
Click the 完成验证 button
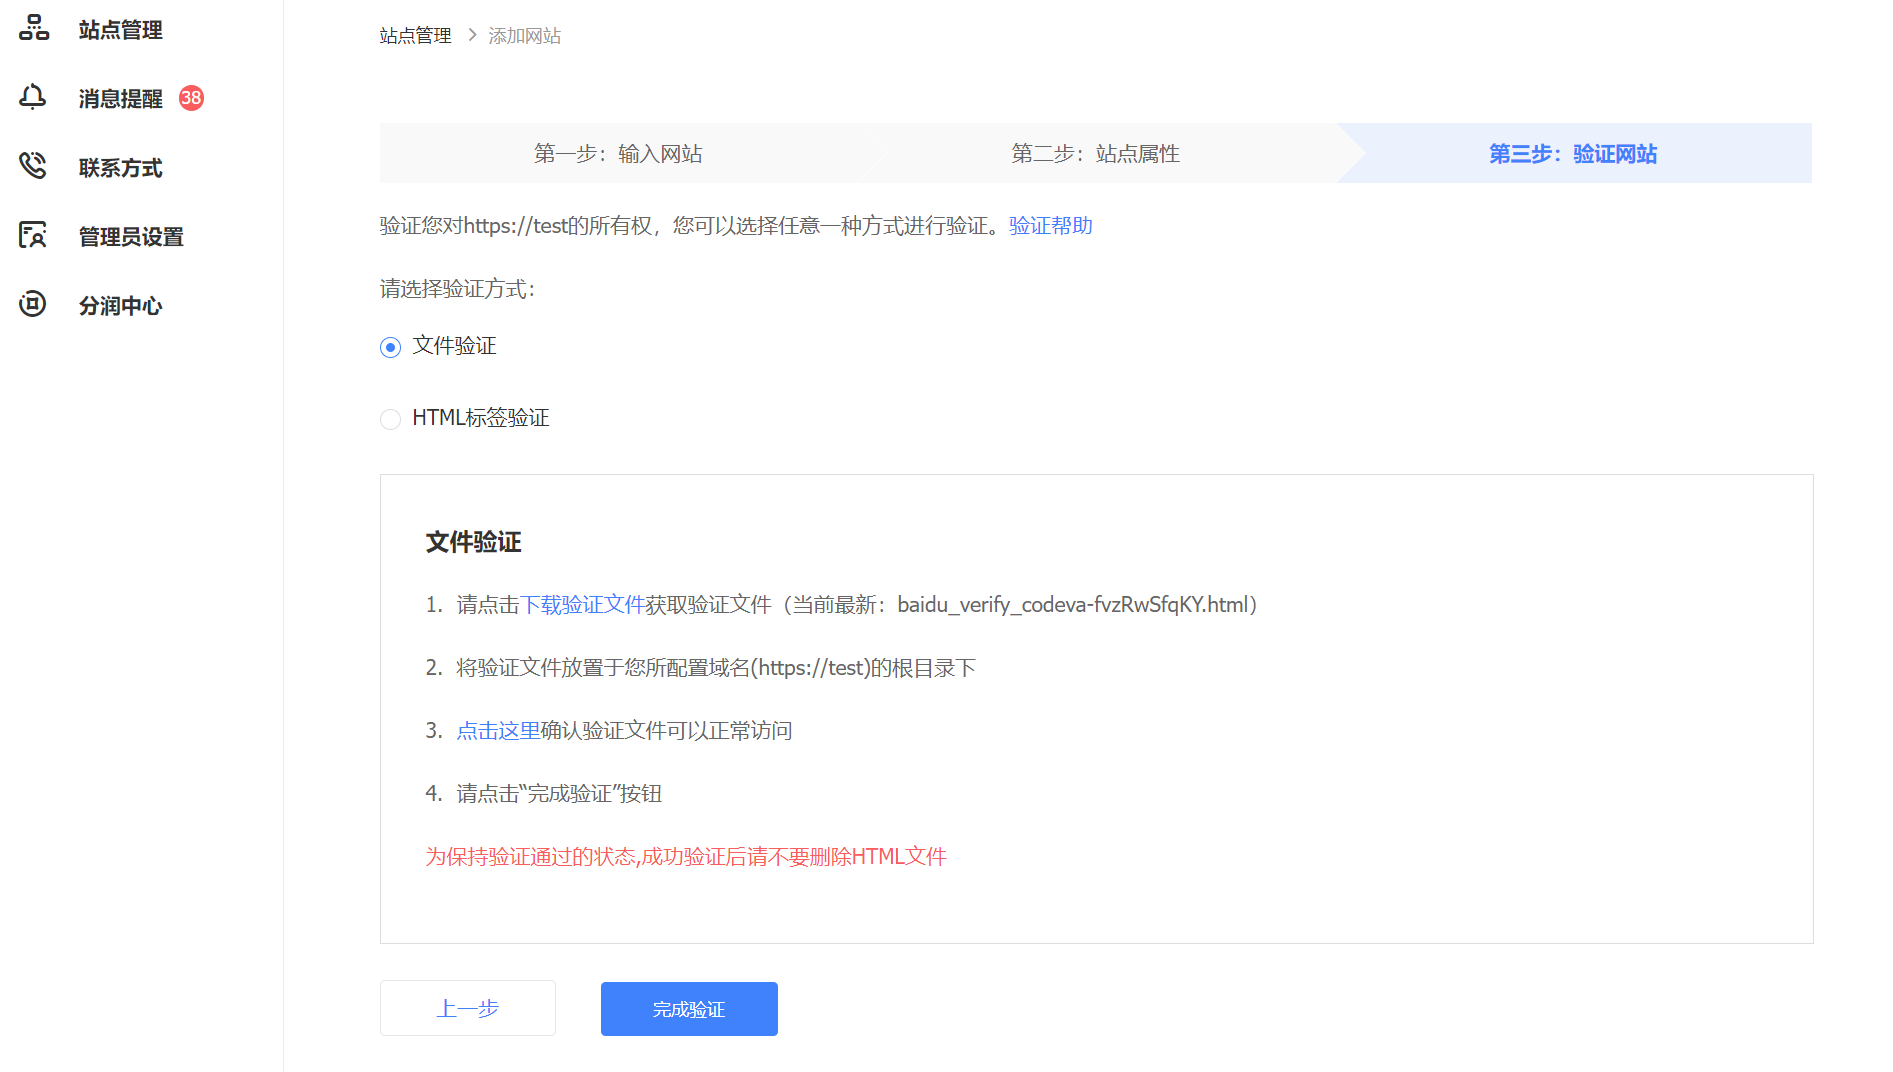tap(689, 1009)
